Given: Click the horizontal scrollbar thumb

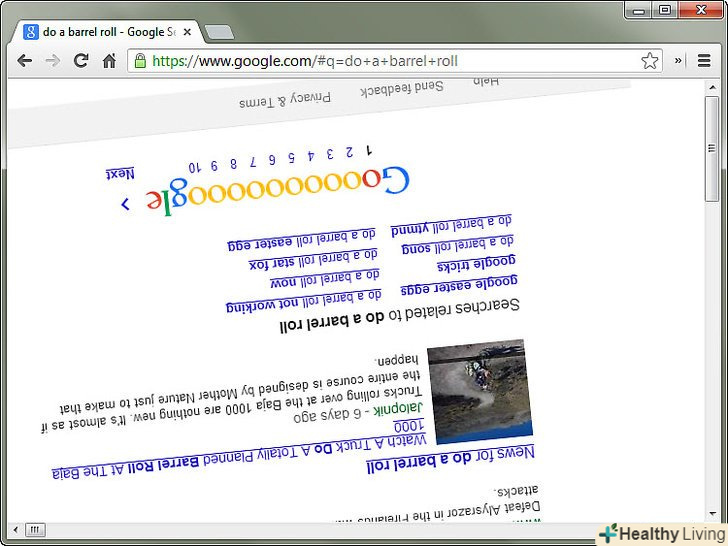Looking at the screenshot, I should 35,529.
